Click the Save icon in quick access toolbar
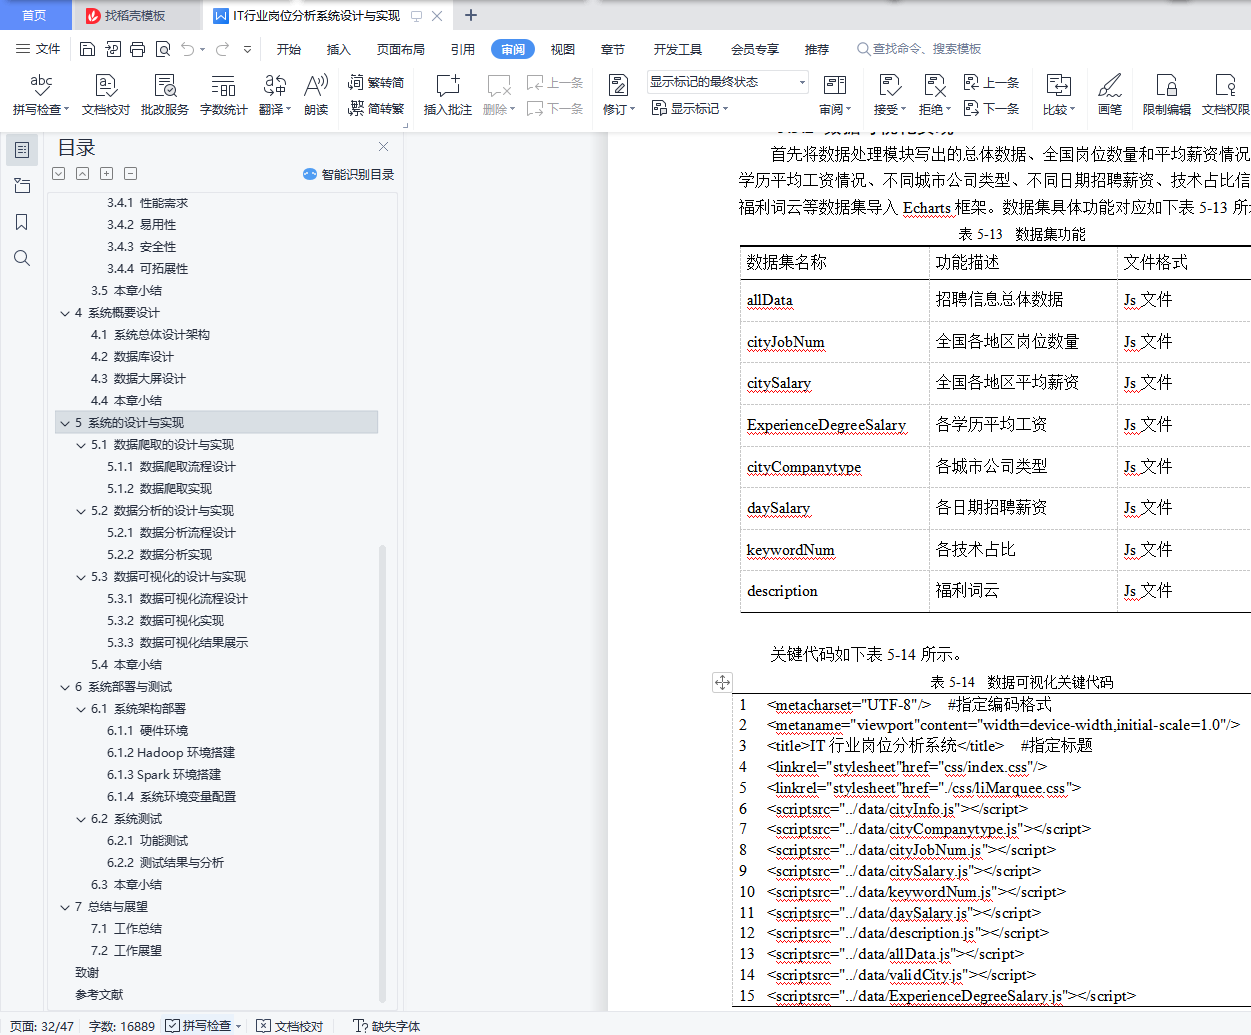Screen dimensions: 1251x1035 [x=87, y=49]
